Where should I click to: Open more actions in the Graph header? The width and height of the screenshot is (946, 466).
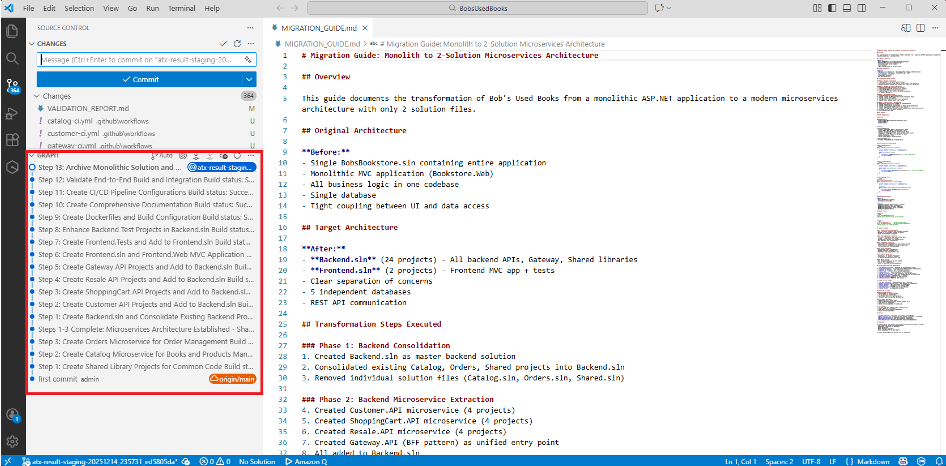(x=251, y=156)
